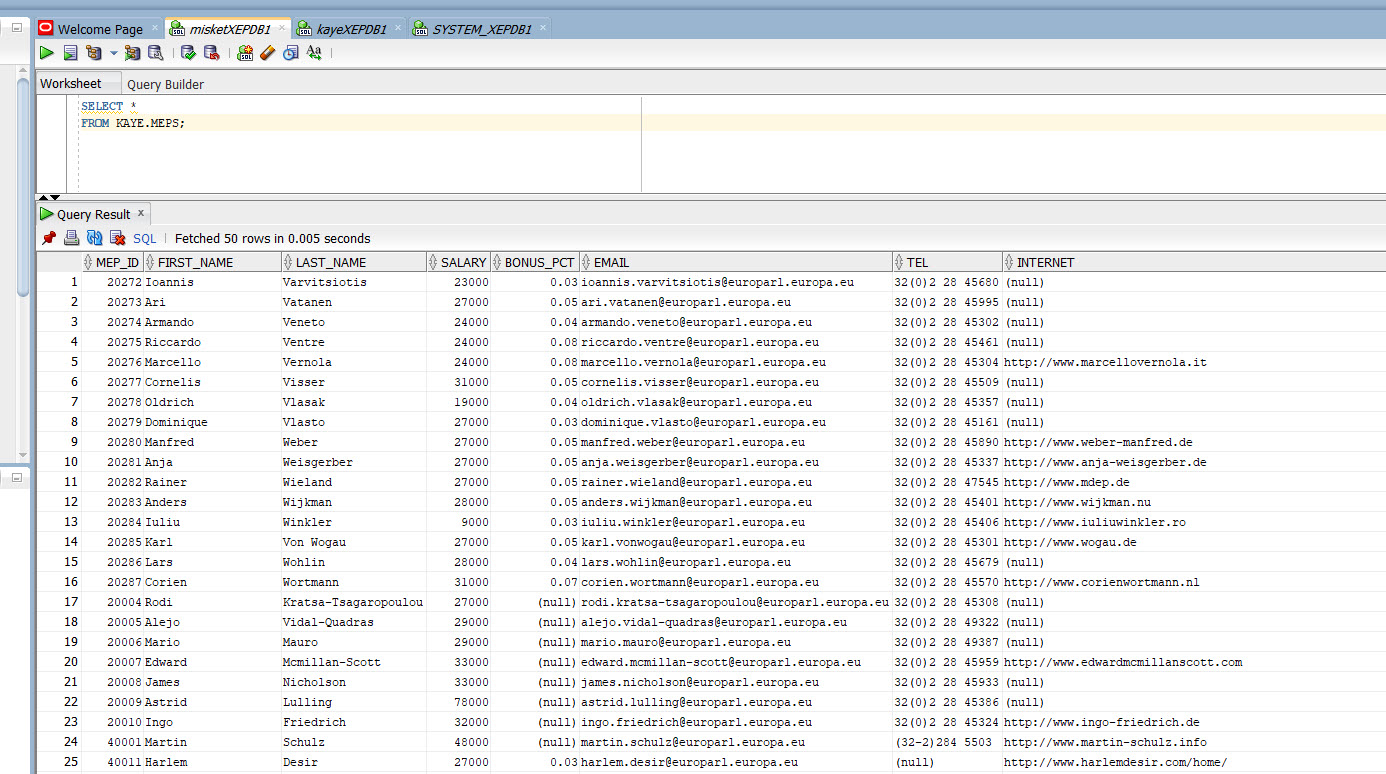Select row number 1 in results
The width and height of the screenshot is (1386, 774).
[x=60, y=282]
